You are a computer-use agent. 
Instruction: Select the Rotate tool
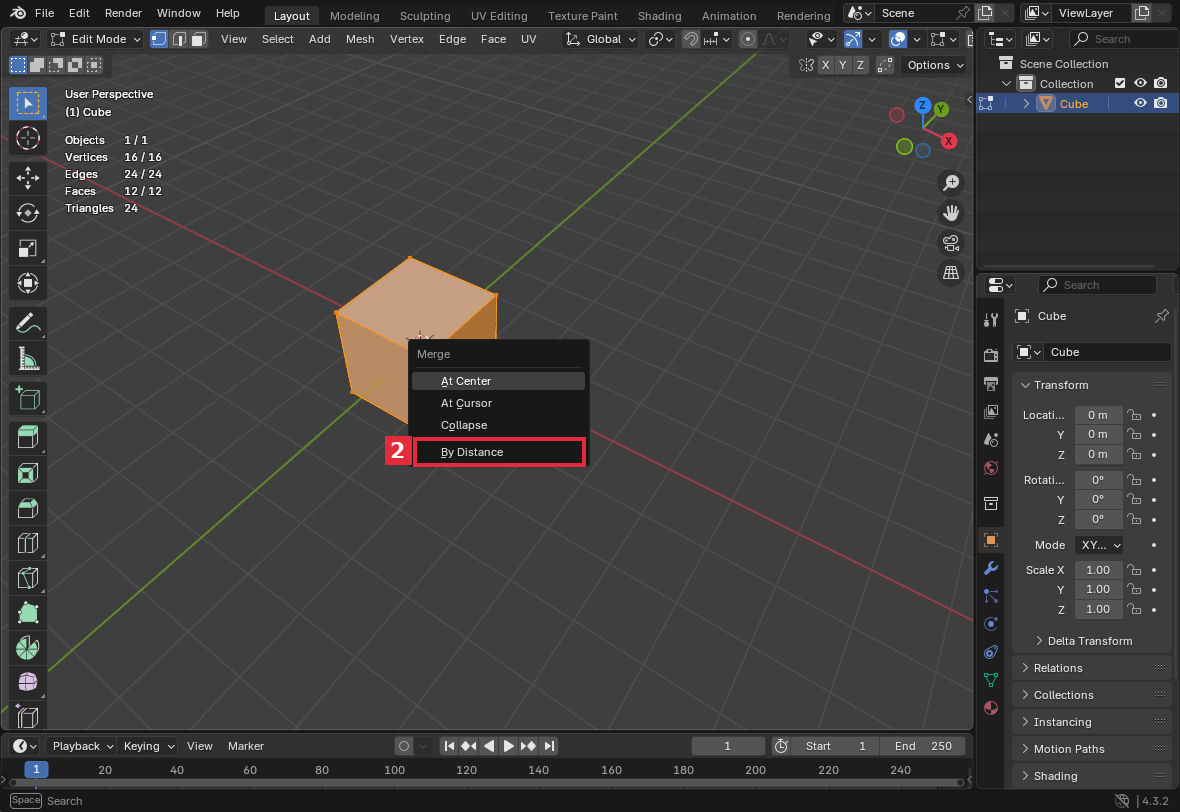[x=28, y=213]
